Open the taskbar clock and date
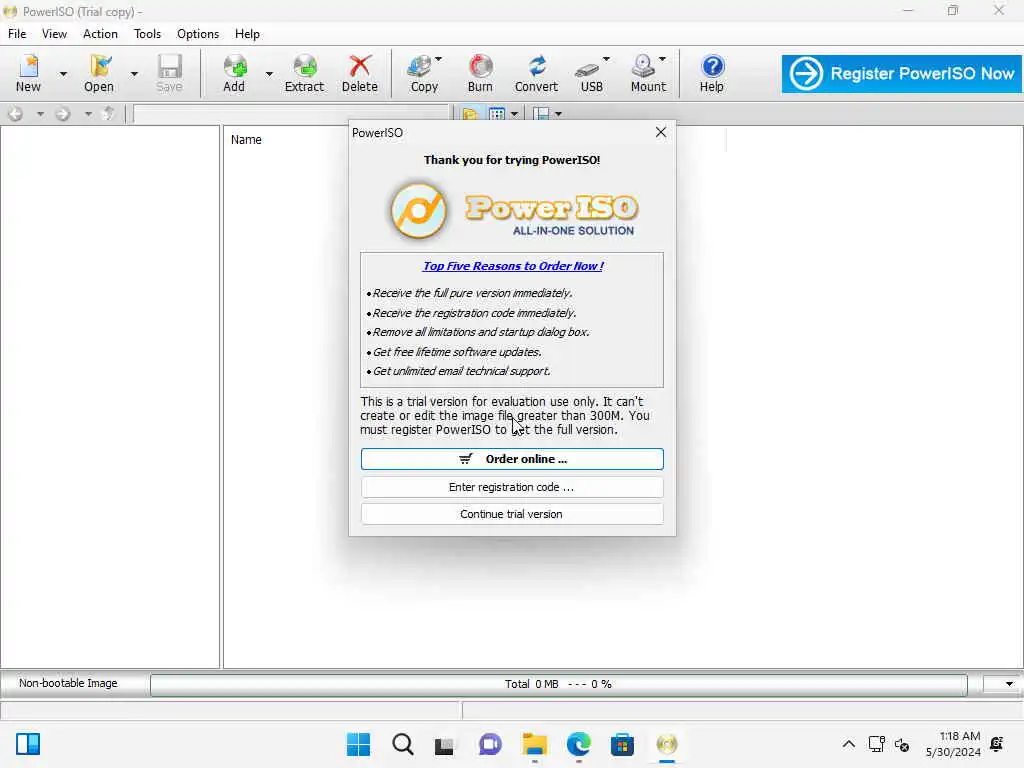 [x=952, y=744]
